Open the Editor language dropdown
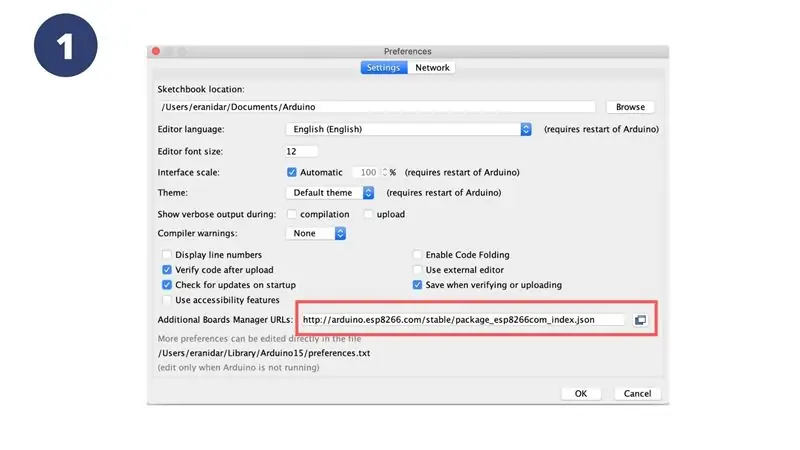Screen dimensions: 800x450 (409, 130)
